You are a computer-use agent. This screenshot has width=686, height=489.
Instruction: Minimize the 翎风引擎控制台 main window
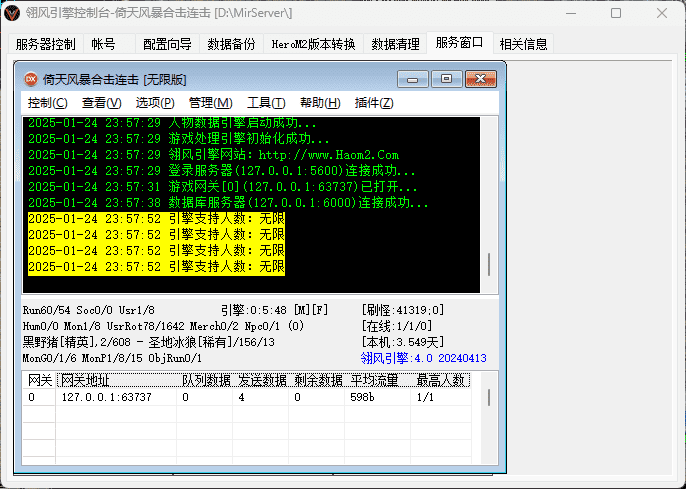pyautogui.click(x=570, y=13)
